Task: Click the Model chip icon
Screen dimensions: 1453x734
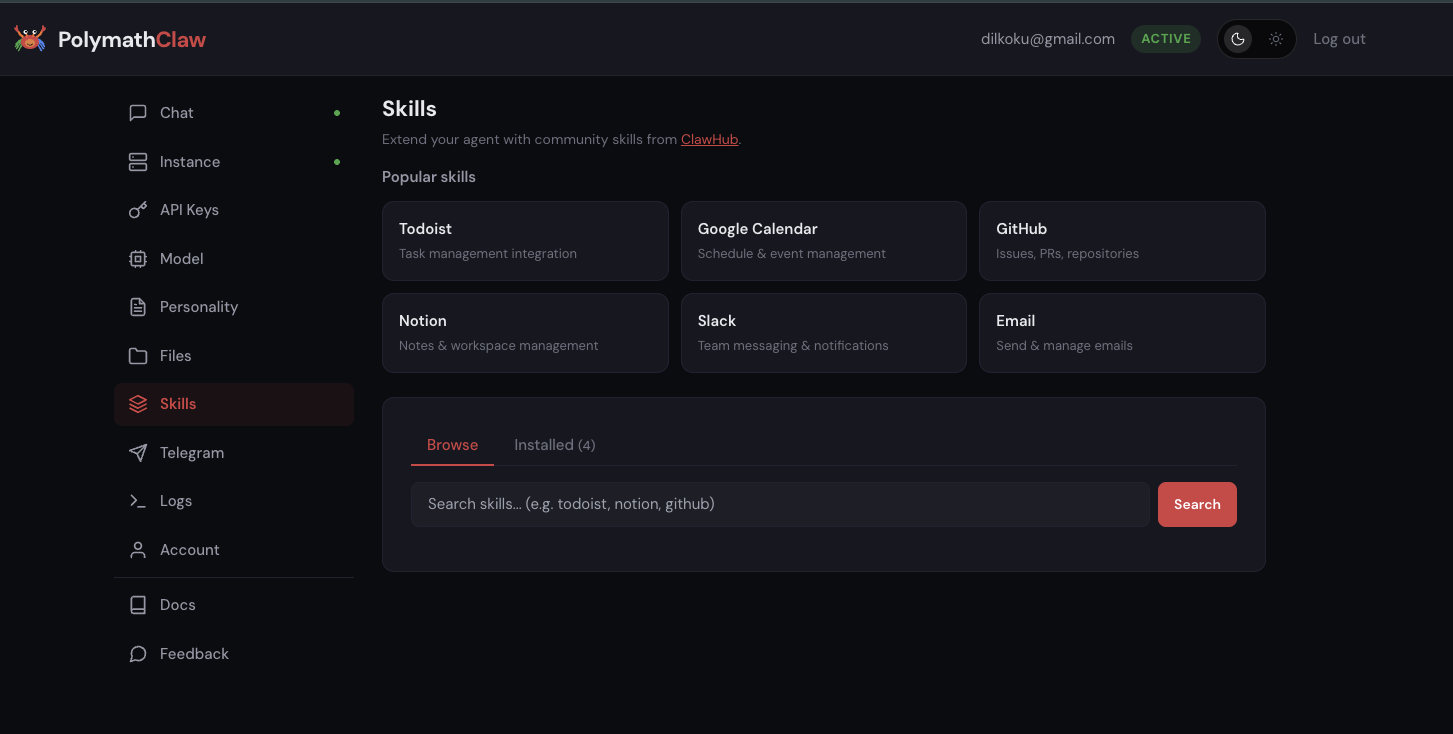Action: click(x=138, y=259)
